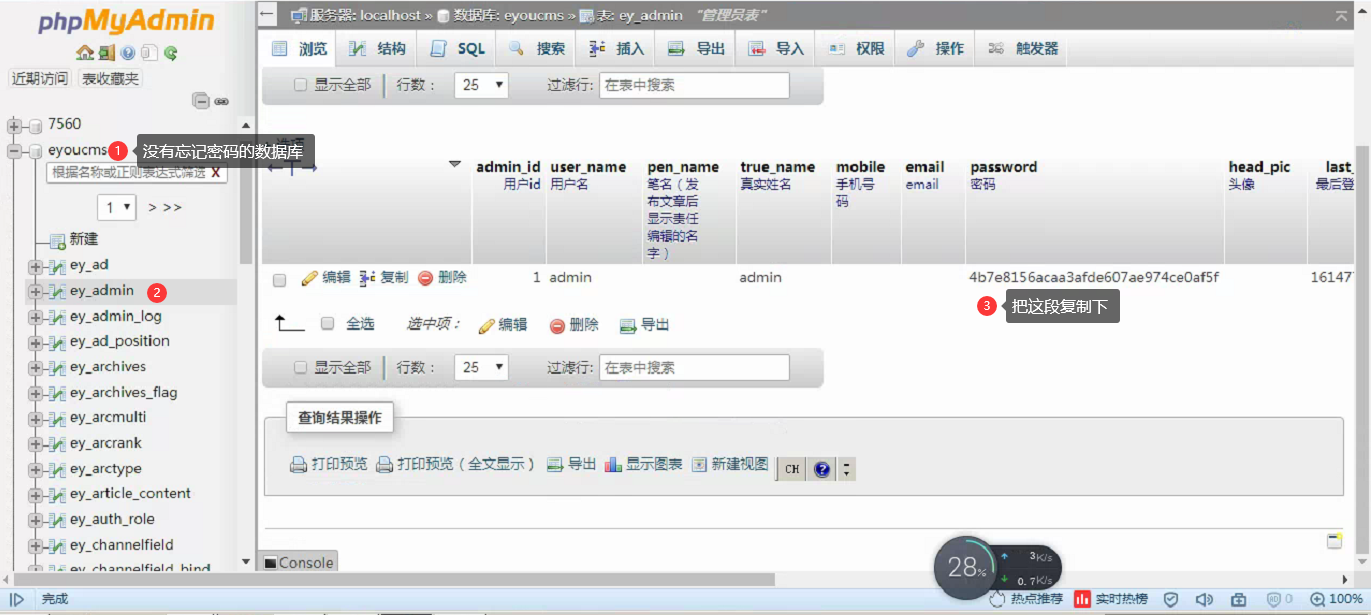Click the speaker sound icon in status bar
Viewport: 1371px width, 615px height.
pos(1204,599)
